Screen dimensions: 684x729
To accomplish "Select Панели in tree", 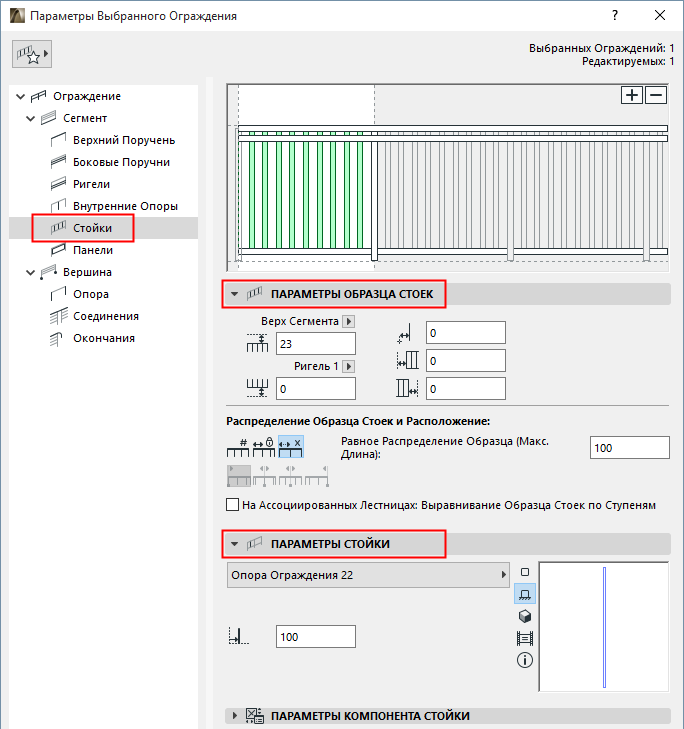I will point(93,250).
